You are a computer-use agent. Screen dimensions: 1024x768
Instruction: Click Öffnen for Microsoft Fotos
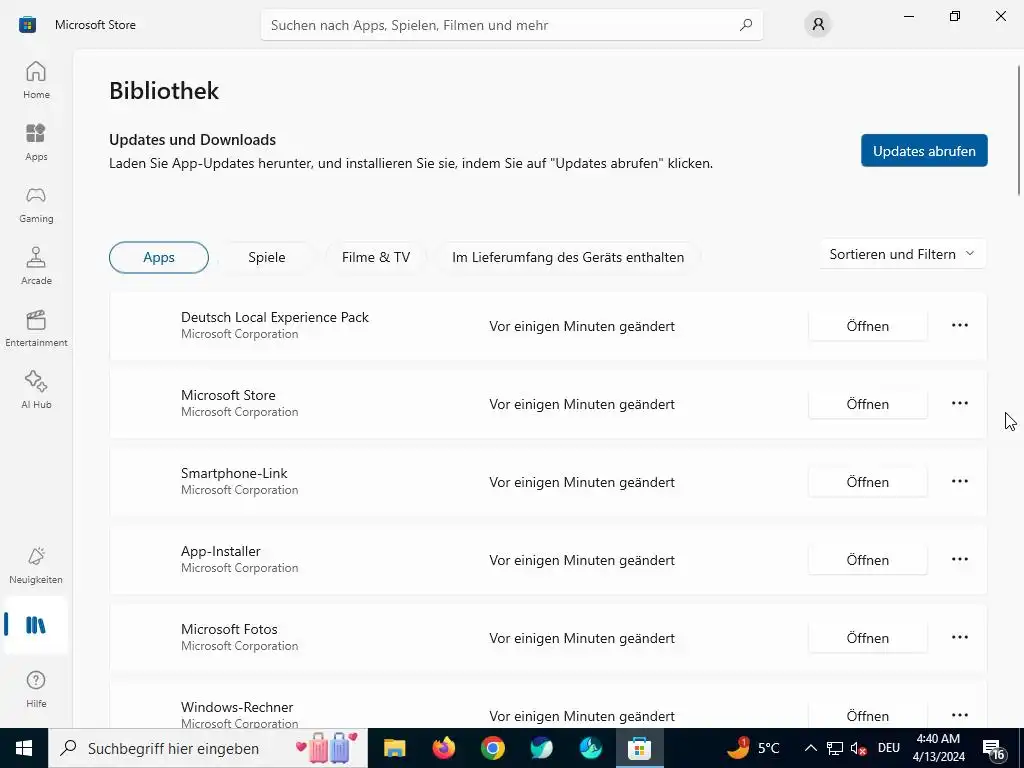[868, 638]
